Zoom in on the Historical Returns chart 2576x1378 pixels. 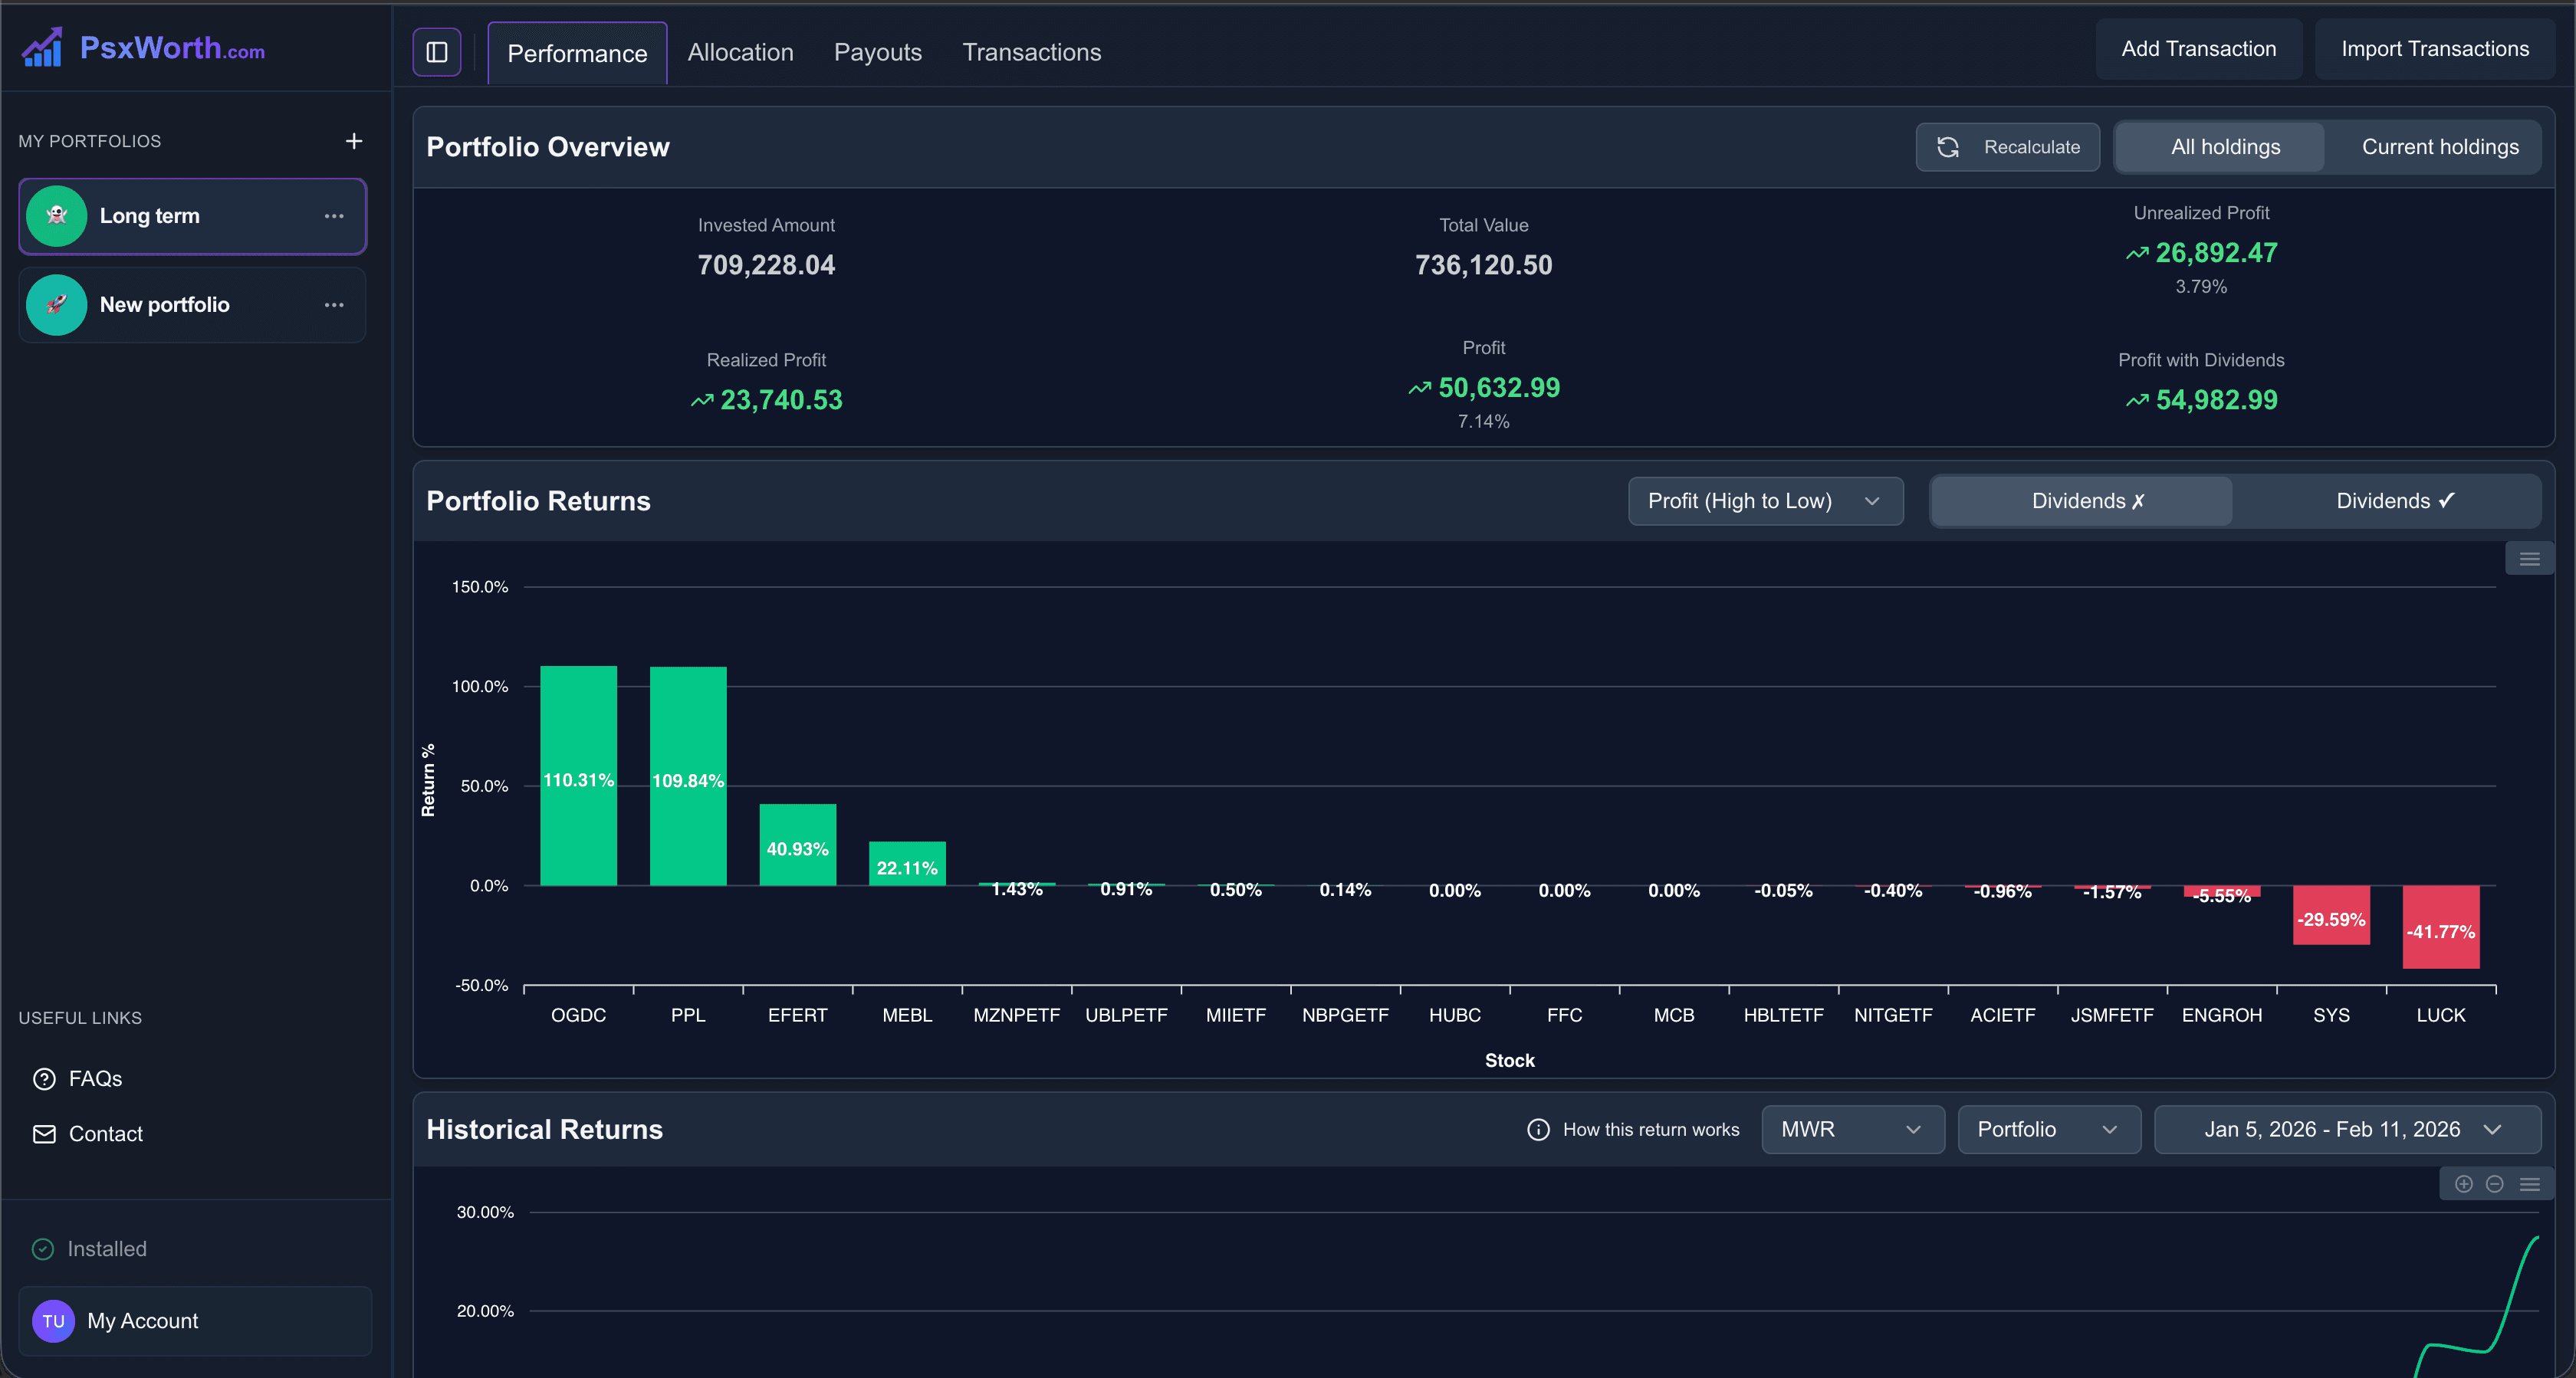[2463, 1184]
